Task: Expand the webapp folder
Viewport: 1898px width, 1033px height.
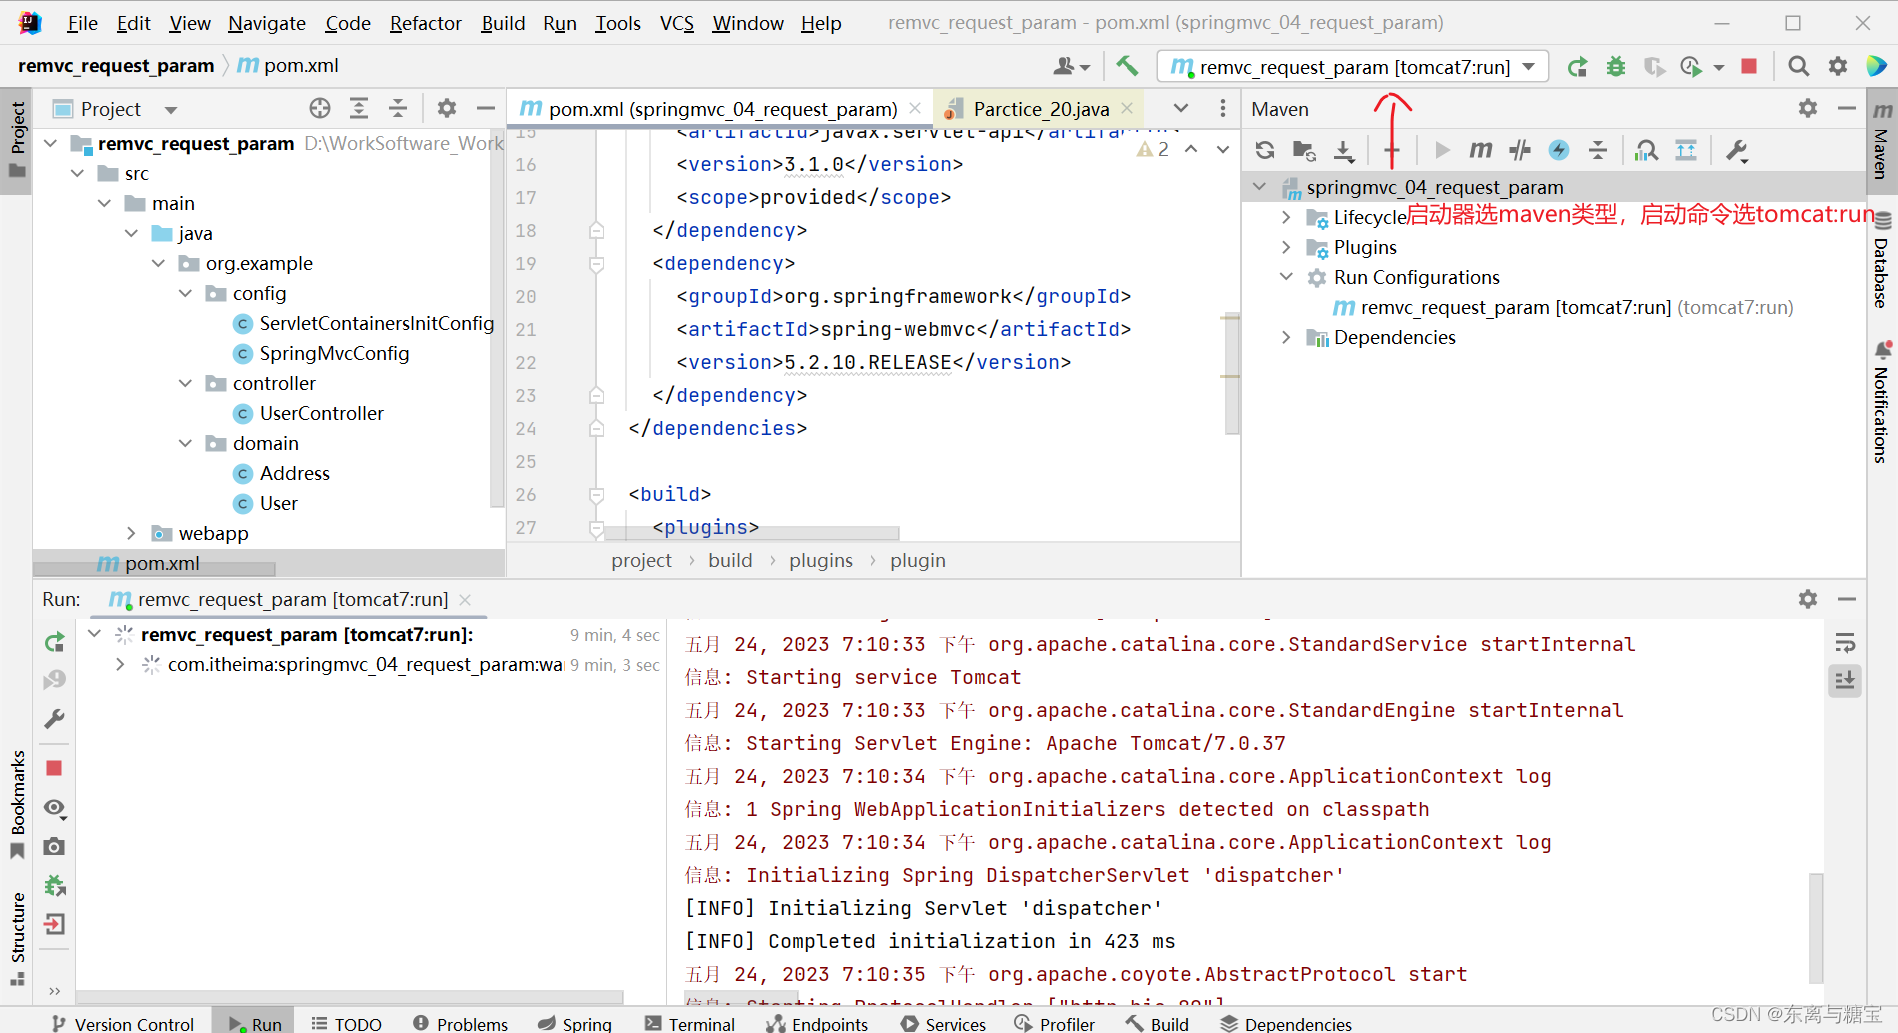Action: [131, 533]
